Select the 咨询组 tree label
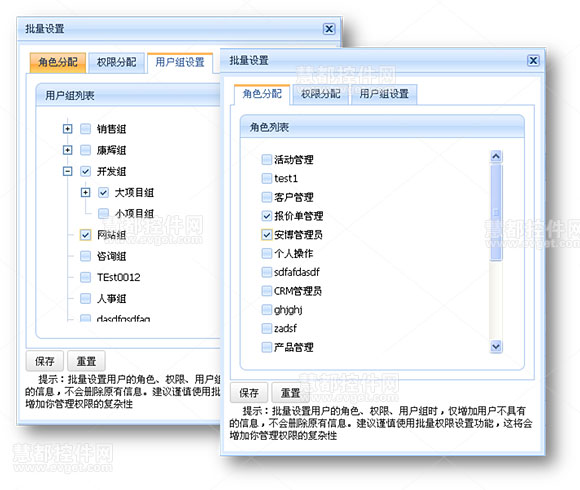 111,256
